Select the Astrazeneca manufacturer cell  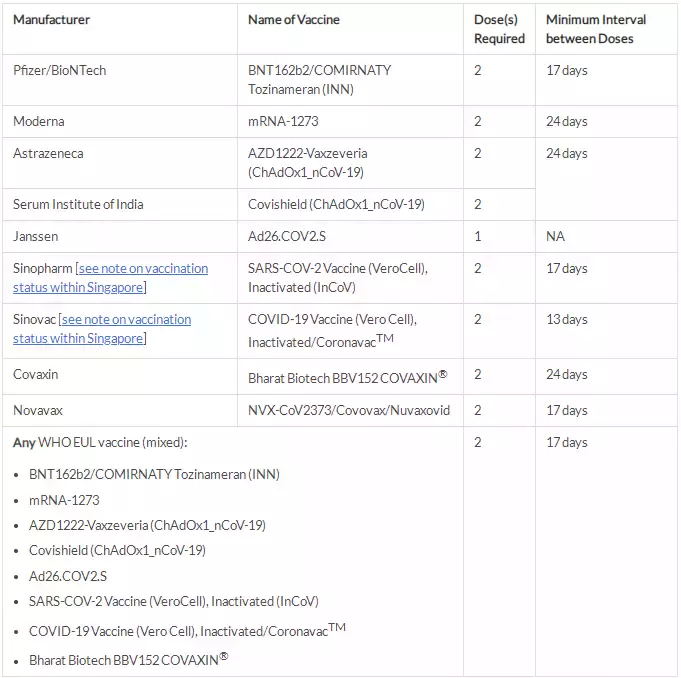(x=48, y=154)
